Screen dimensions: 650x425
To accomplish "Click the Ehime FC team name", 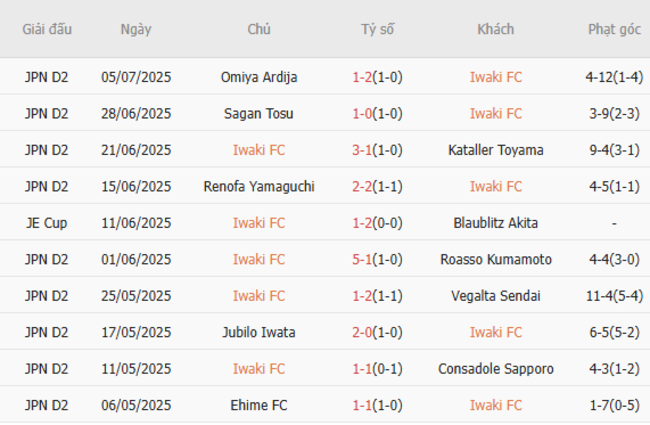I will coord(259,405).
